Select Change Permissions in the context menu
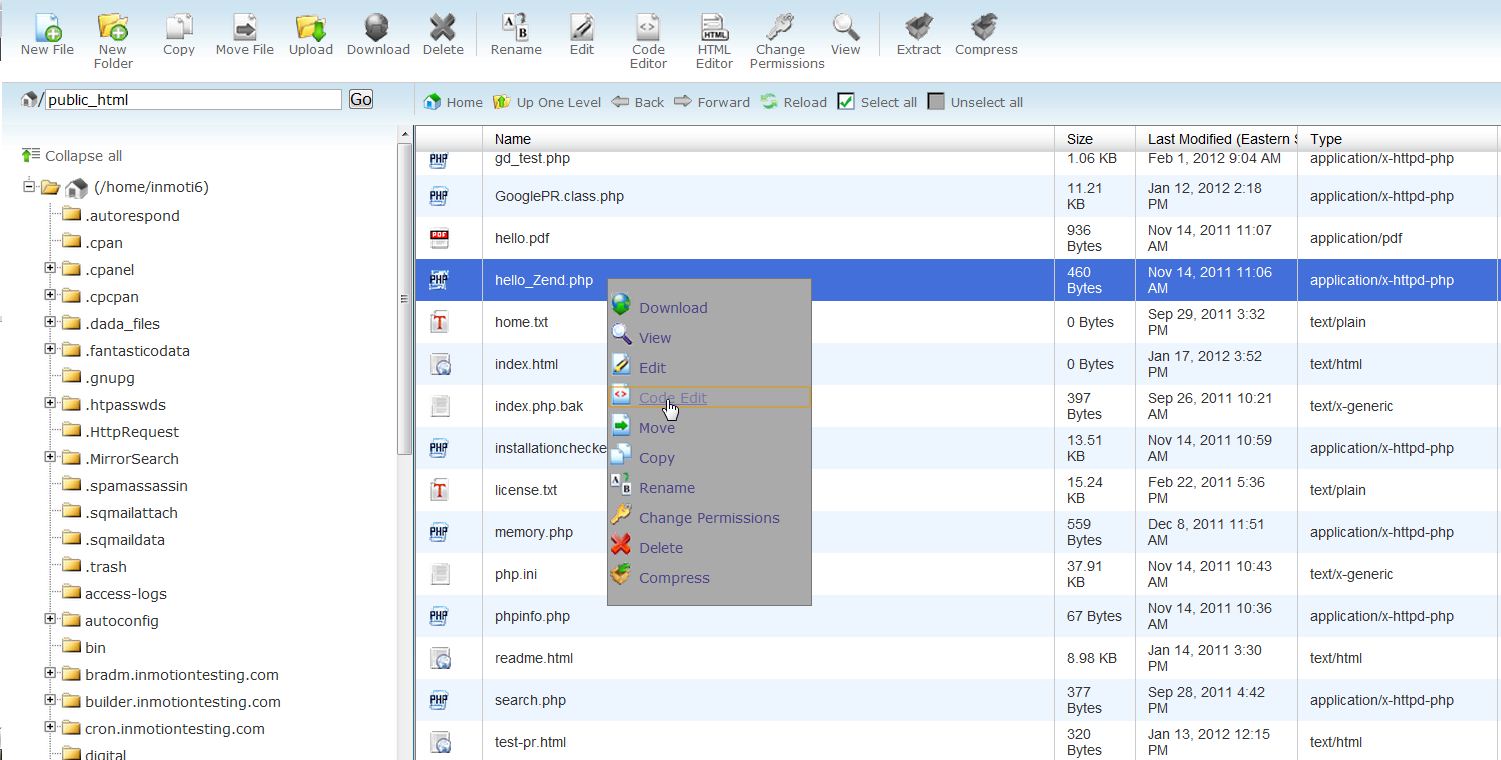 pos(707,518)
